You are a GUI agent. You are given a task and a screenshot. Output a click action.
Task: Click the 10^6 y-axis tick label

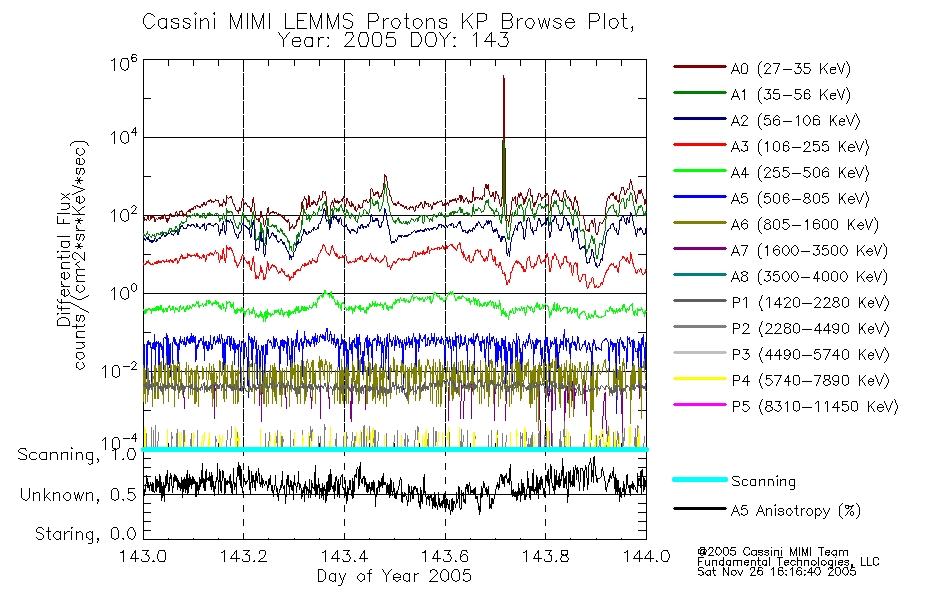pos(124,63)
